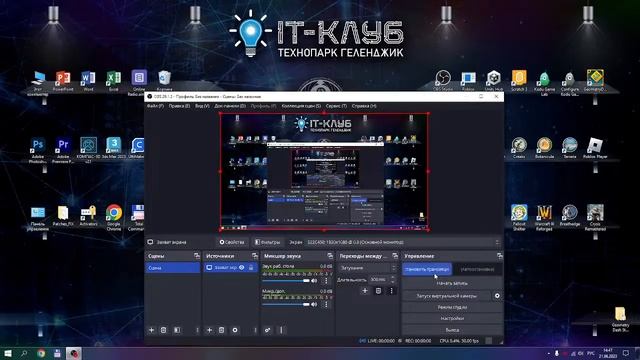Pop out the Scene Transitions dock panel
640x360 pixels.
coord(395,256)
